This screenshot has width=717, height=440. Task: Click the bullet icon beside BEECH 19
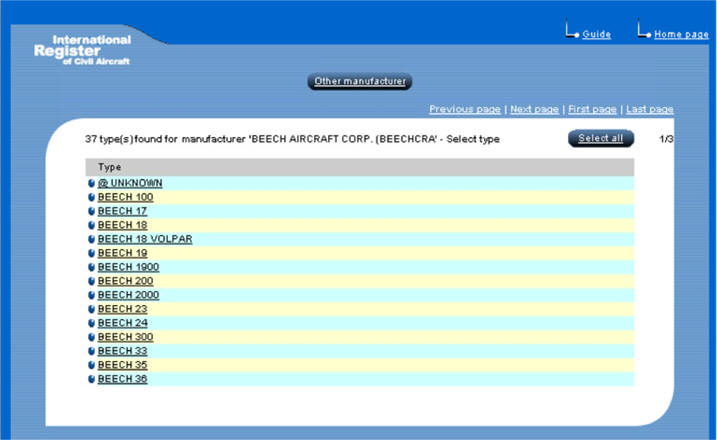(x=91, y=253)
